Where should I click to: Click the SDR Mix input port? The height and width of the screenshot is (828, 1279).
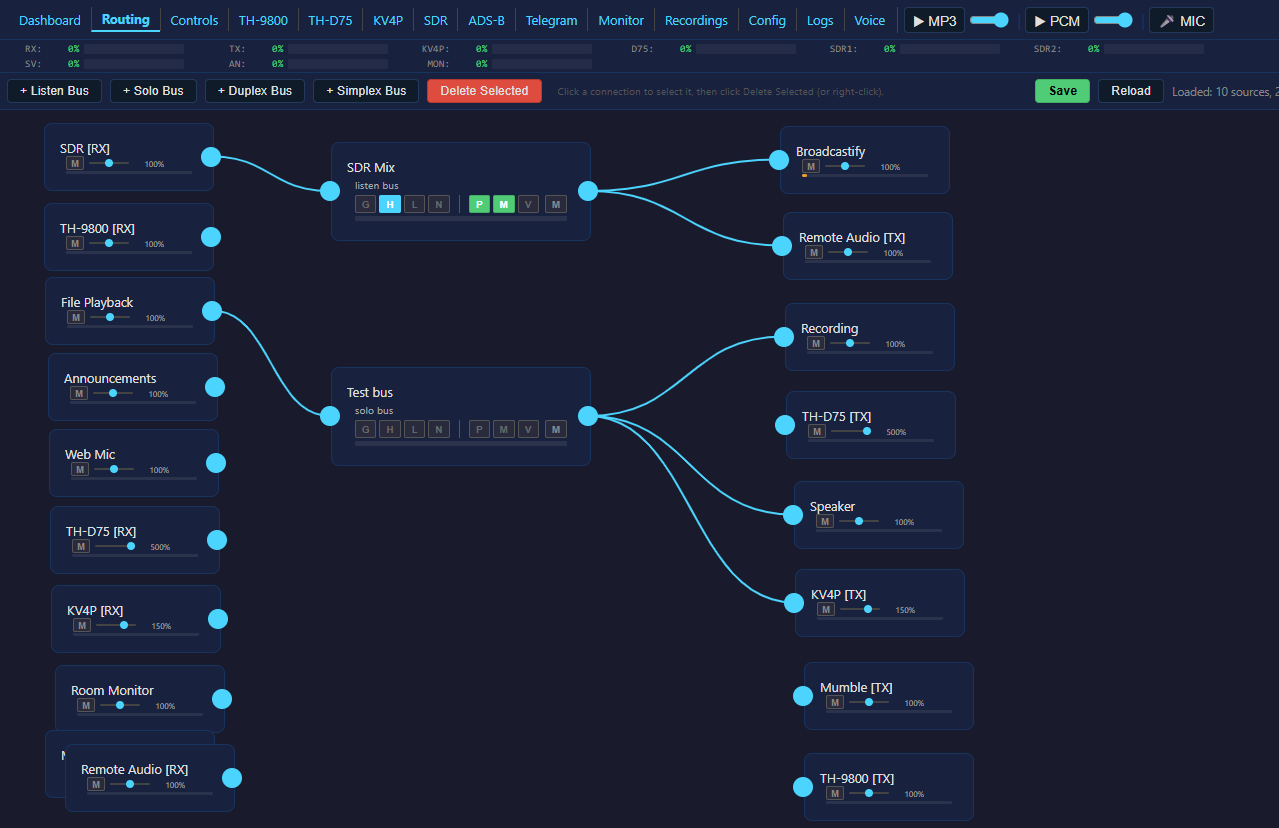[330, 191]
